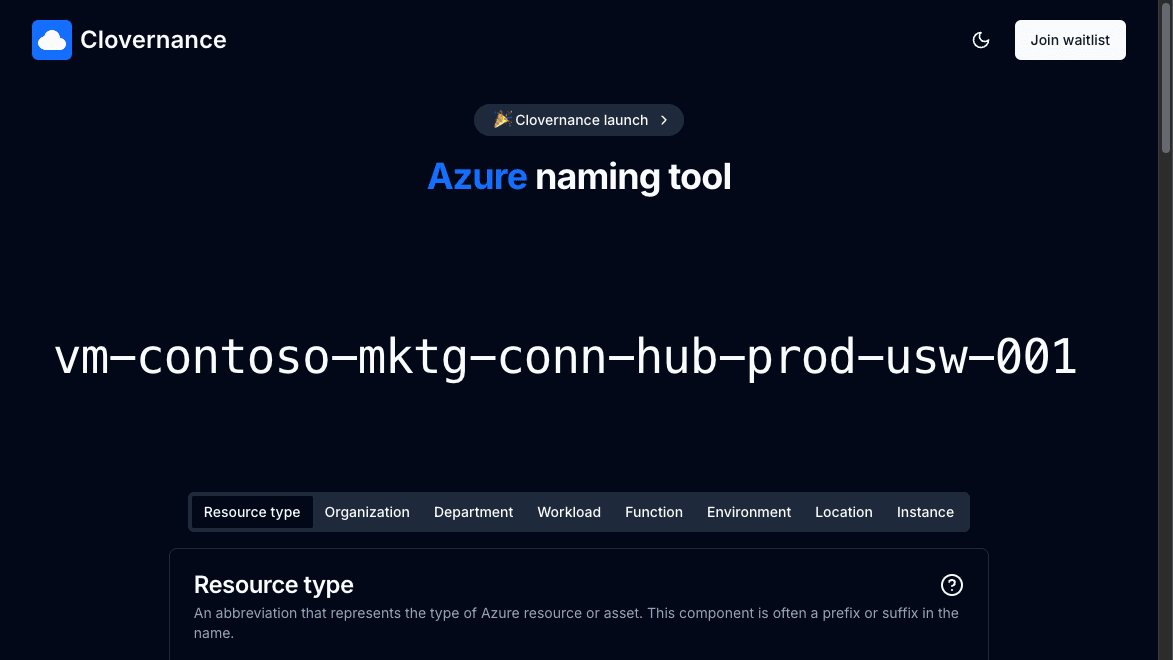This screenshot has height=660, width=1173.
Task: Click the Clovernance brand name text
Action: click(x=153, y=40)
